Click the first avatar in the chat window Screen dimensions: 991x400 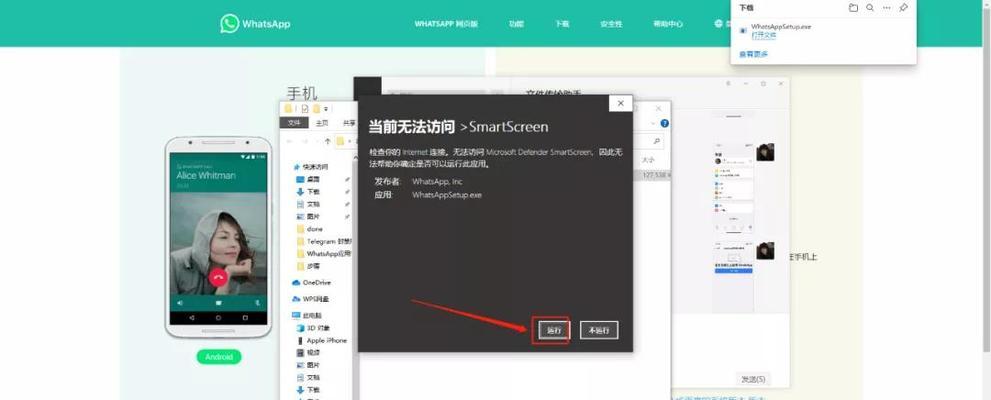pos(765,152)
